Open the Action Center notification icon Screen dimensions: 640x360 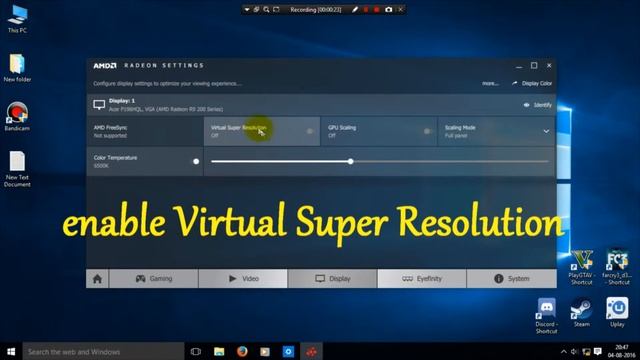(x=598, y=351)
